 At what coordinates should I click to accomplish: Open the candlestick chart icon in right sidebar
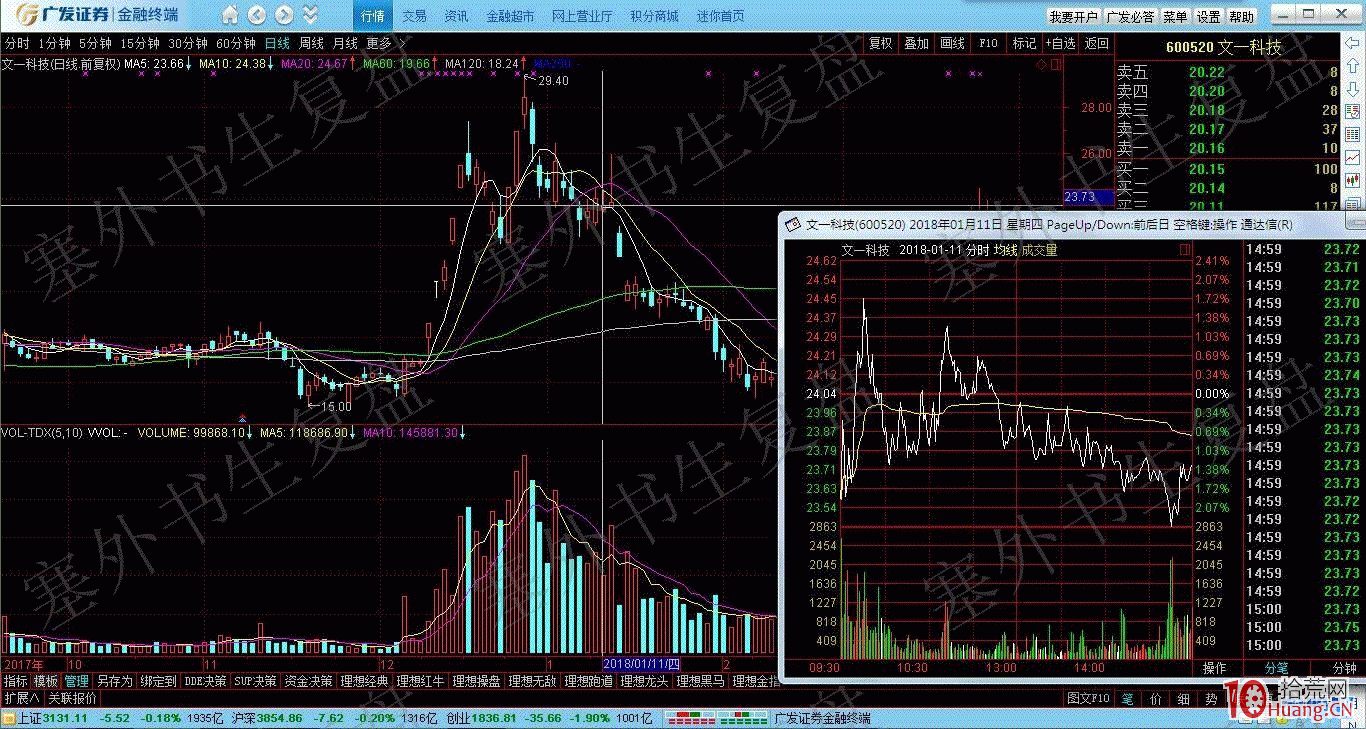[x=1353, y=180]
